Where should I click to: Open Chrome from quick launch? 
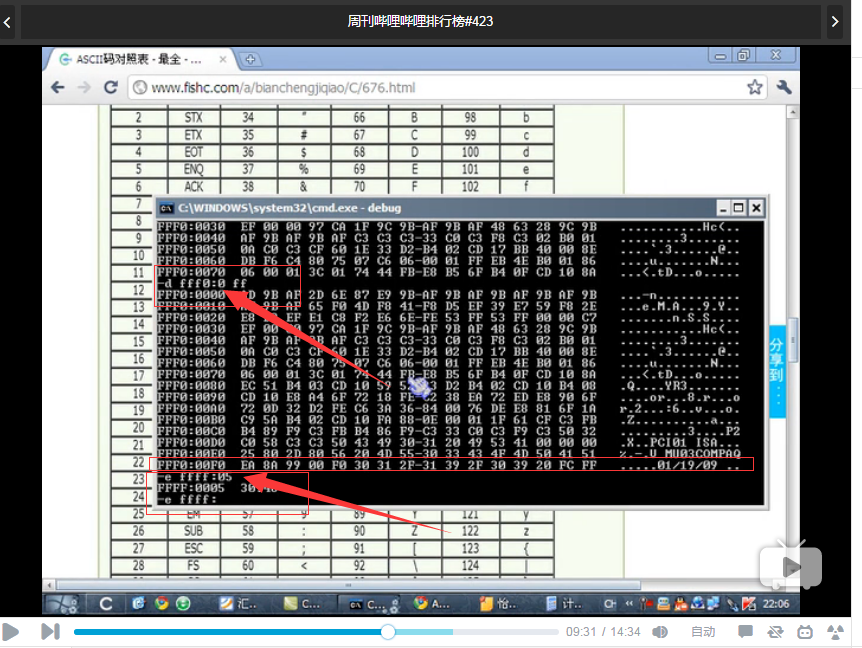tap(161, 603)
